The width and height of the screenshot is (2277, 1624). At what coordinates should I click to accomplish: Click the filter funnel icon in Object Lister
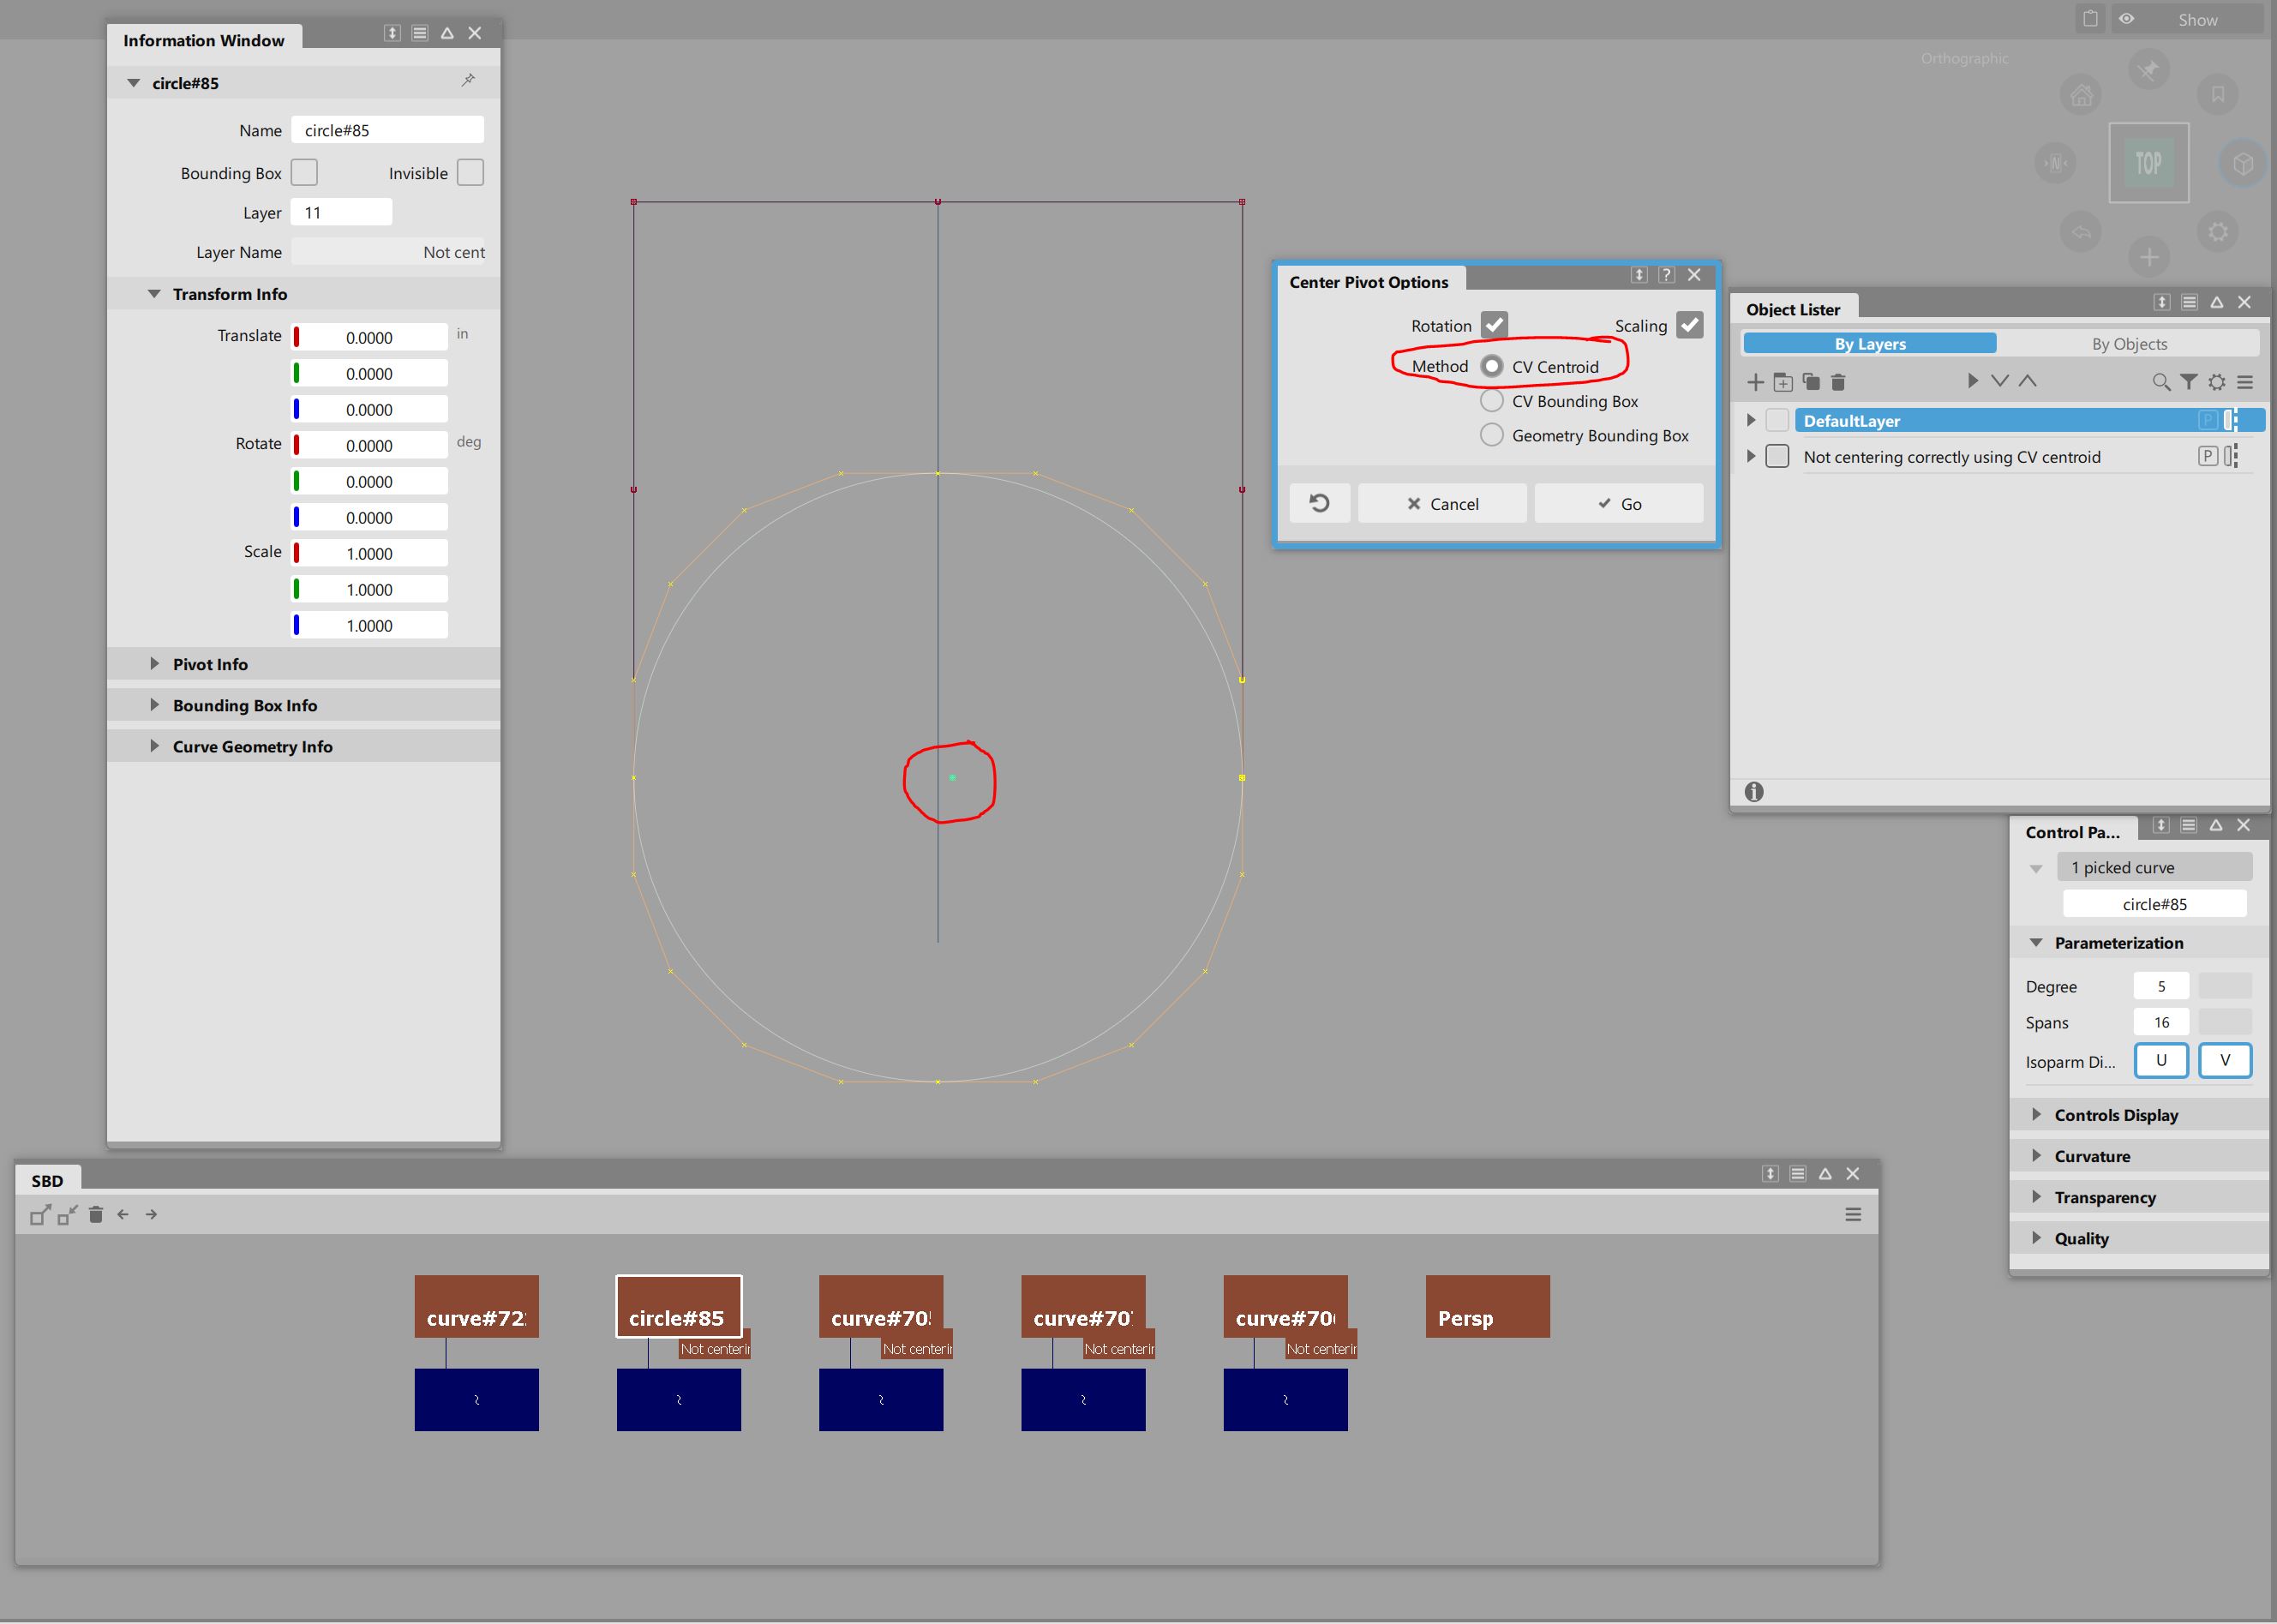pyautogui.click(x=2189, y=382)
